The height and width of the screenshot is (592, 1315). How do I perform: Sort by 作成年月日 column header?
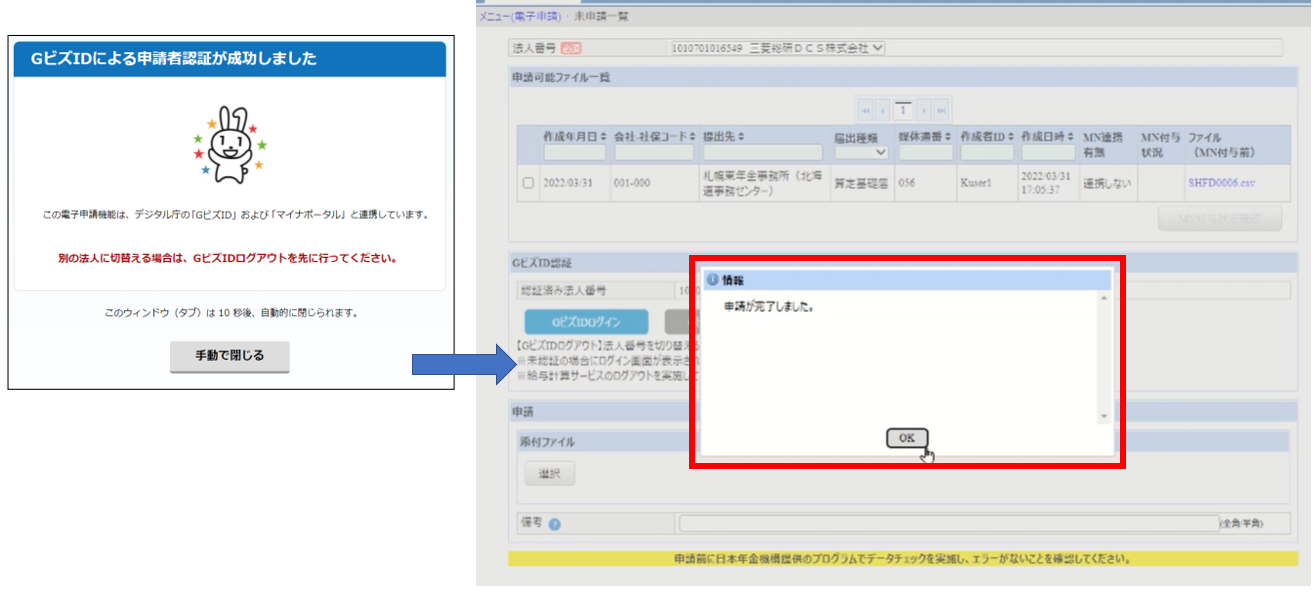pos(574,136)
